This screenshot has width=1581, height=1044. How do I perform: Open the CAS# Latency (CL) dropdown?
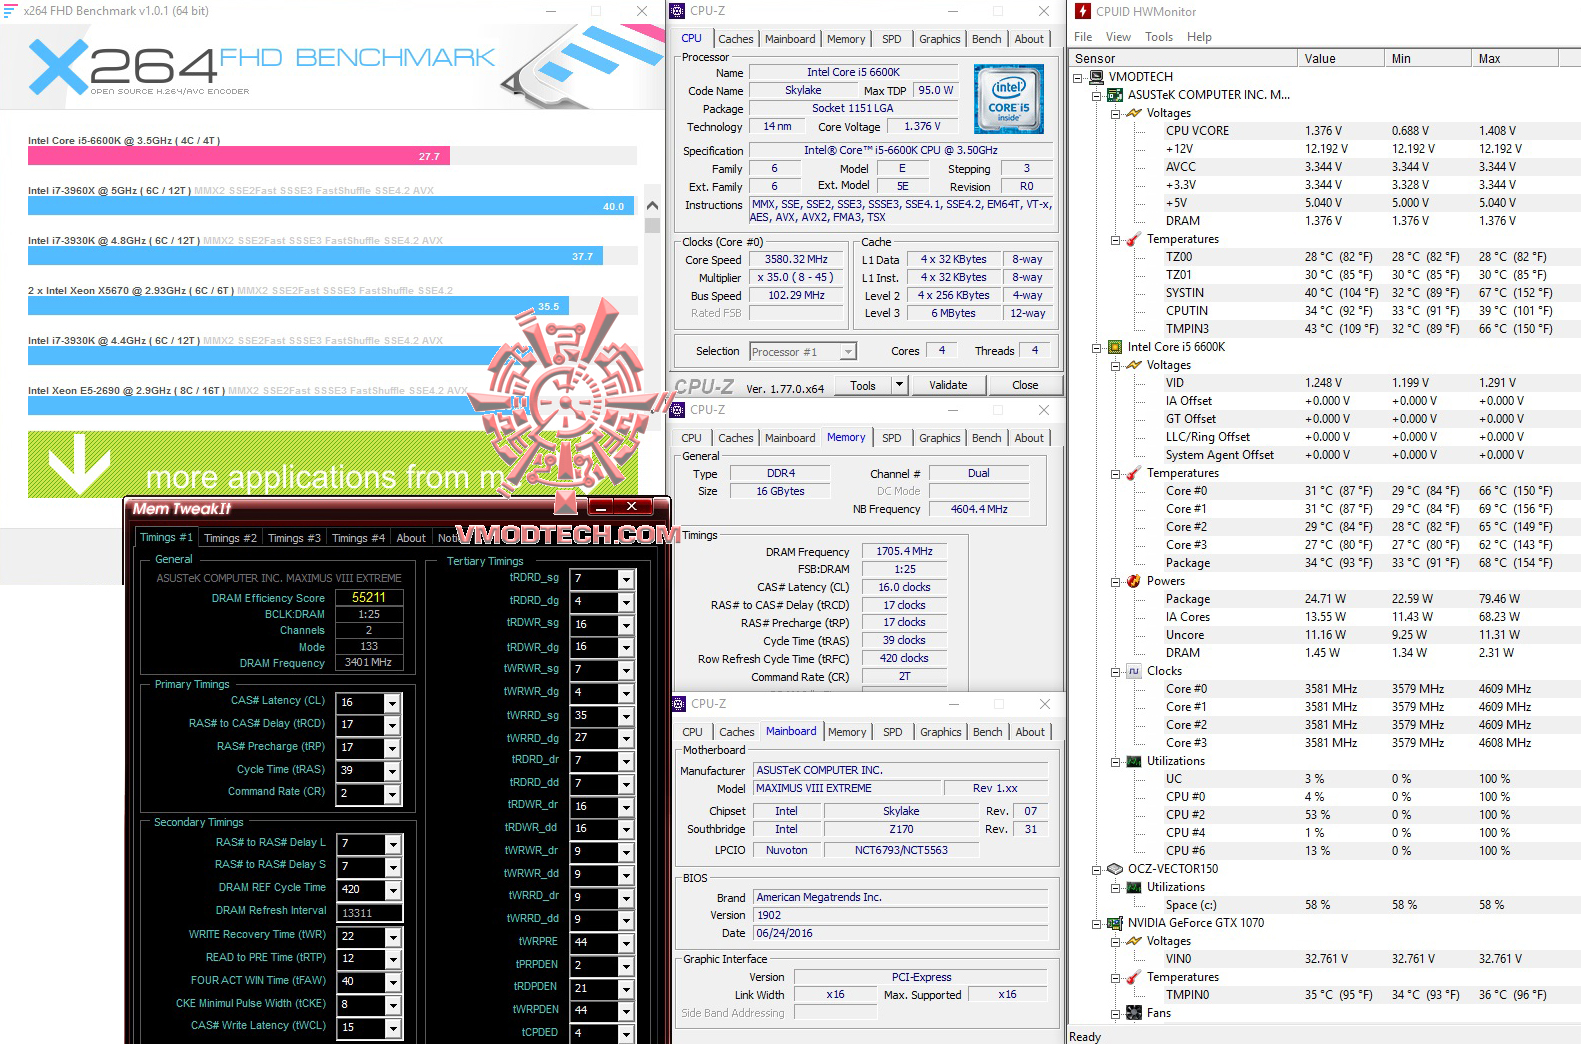coord(392,703)
